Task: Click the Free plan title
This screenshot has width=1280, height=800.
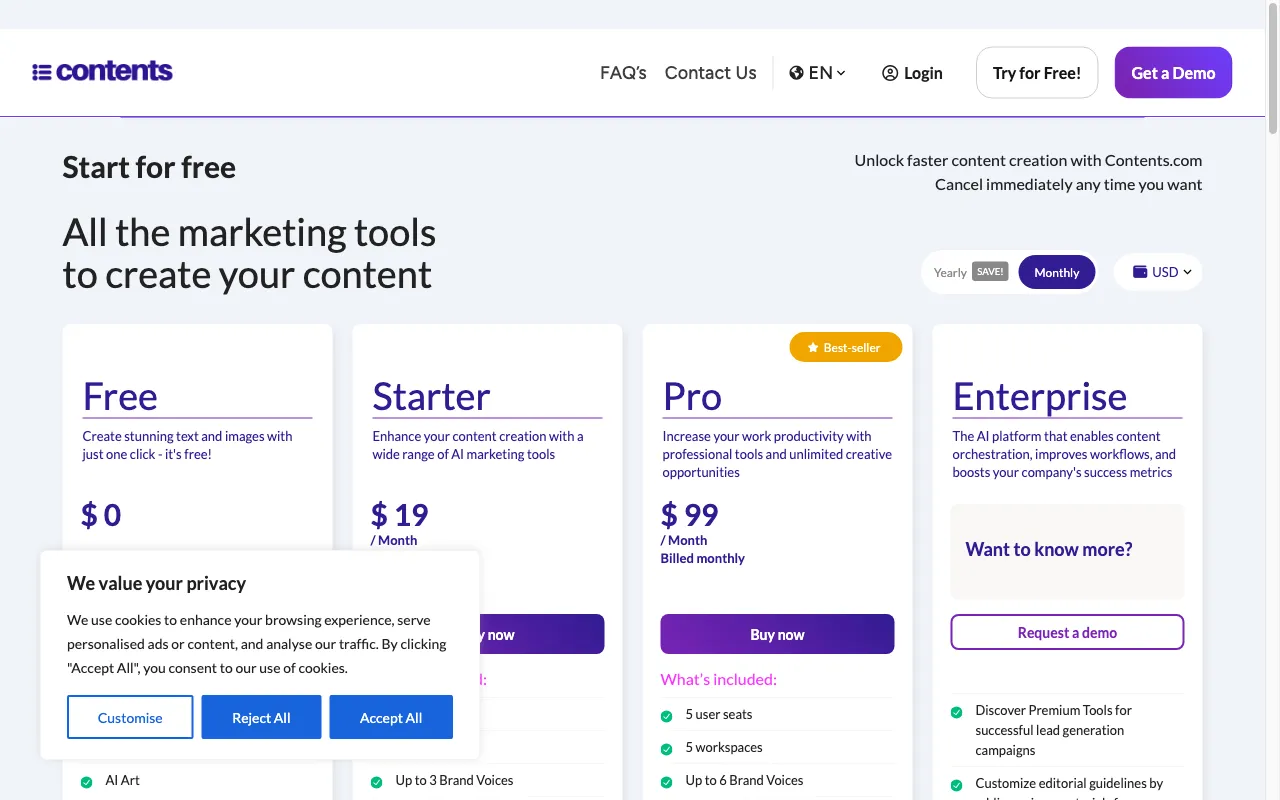Action: 120,396
